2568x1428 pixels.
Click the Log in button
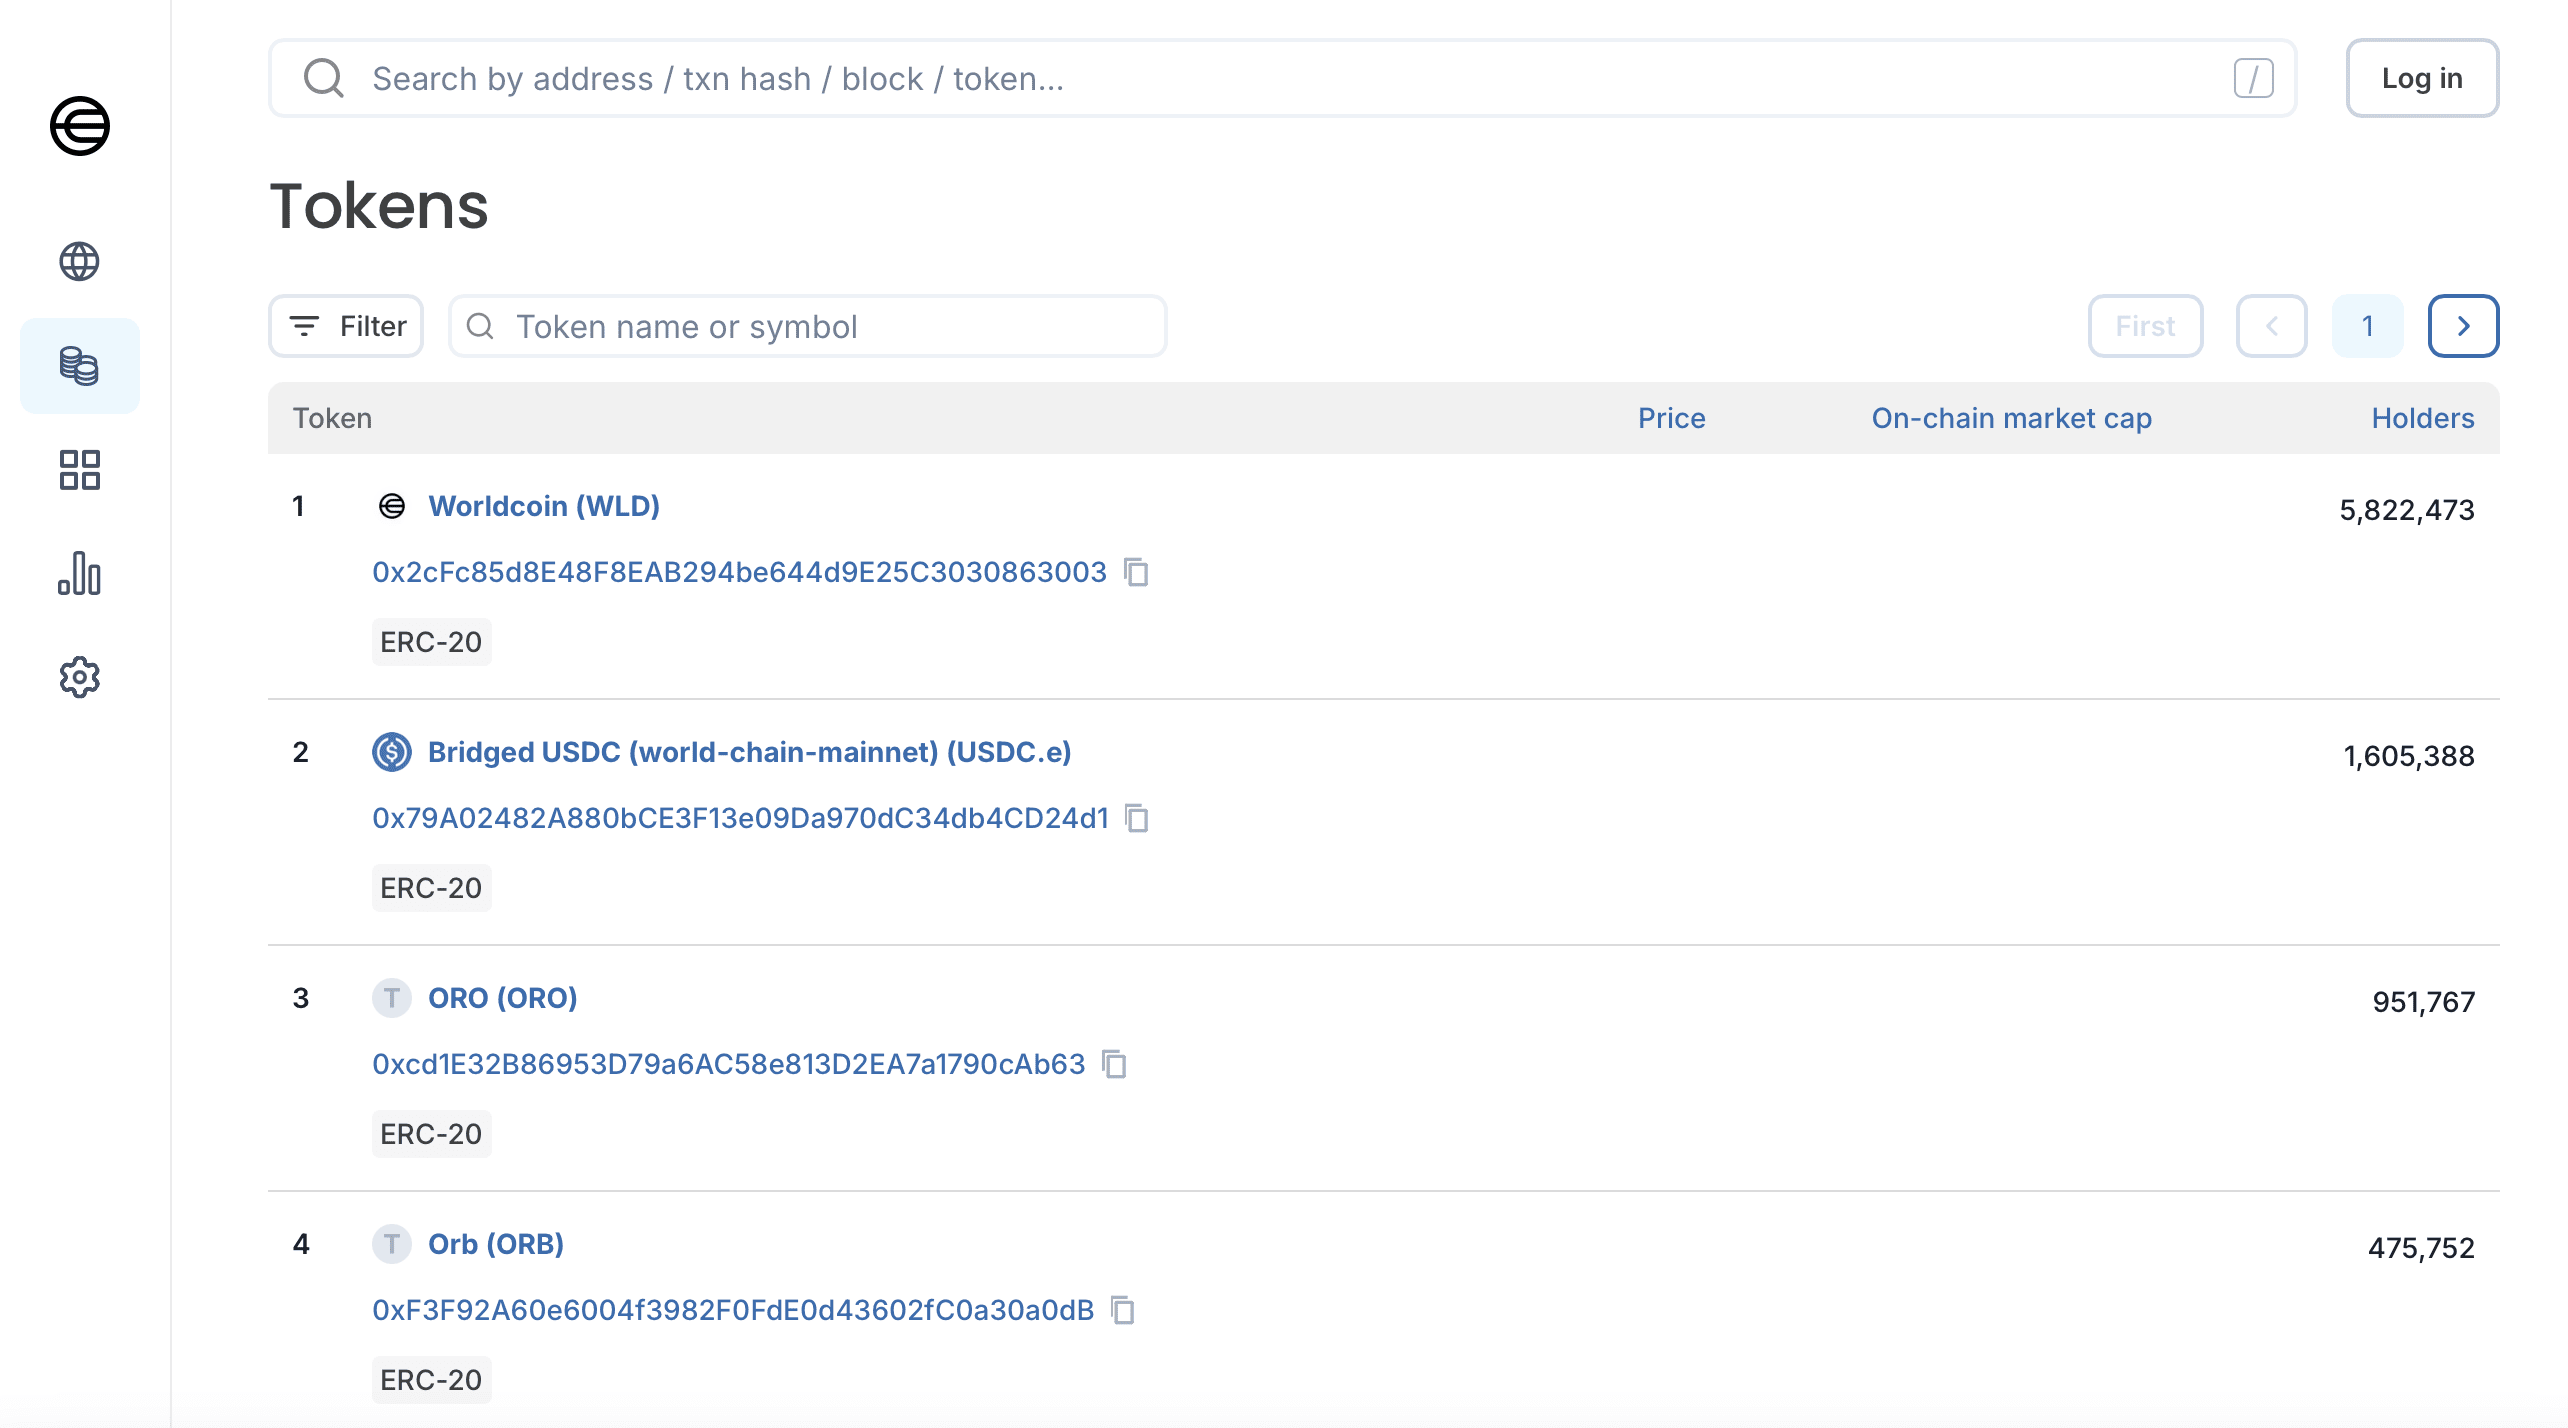point(2423,78)
